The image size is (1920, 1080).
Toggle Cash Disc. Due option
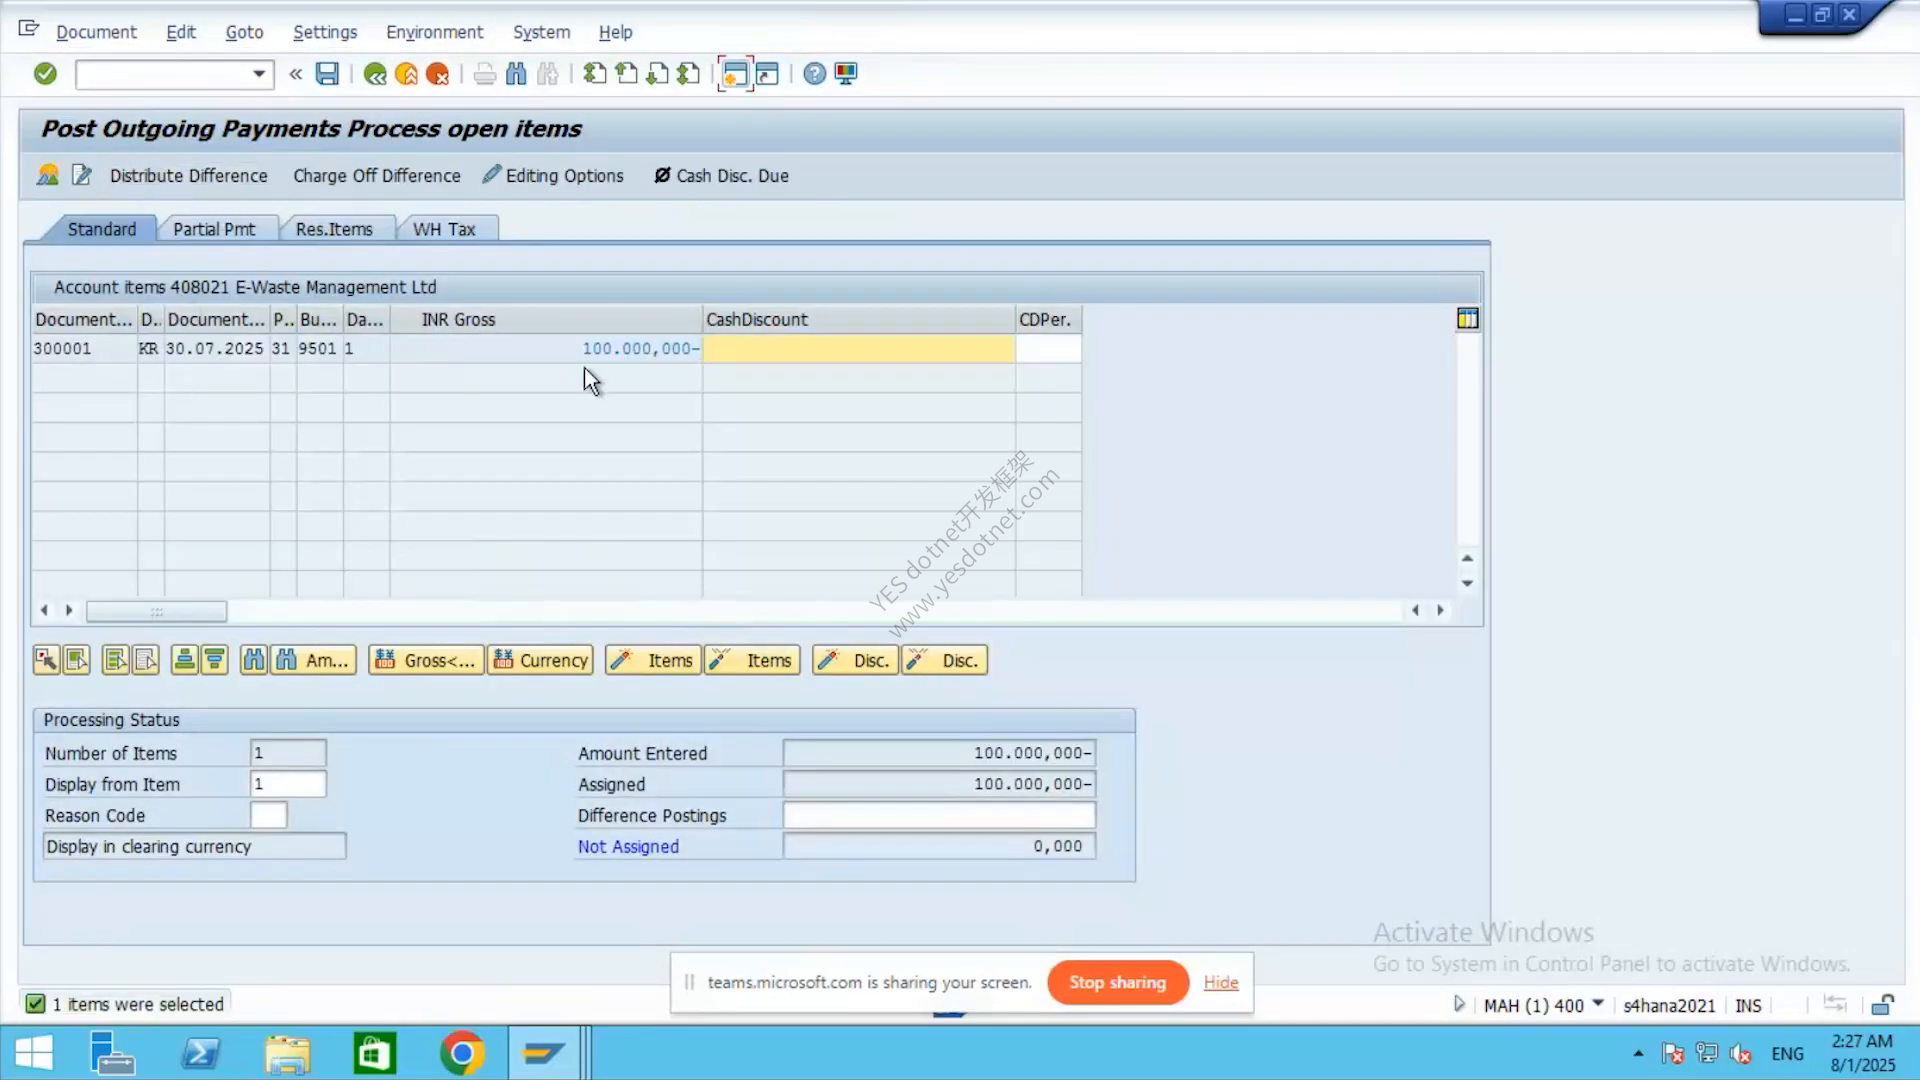[722, 176]
